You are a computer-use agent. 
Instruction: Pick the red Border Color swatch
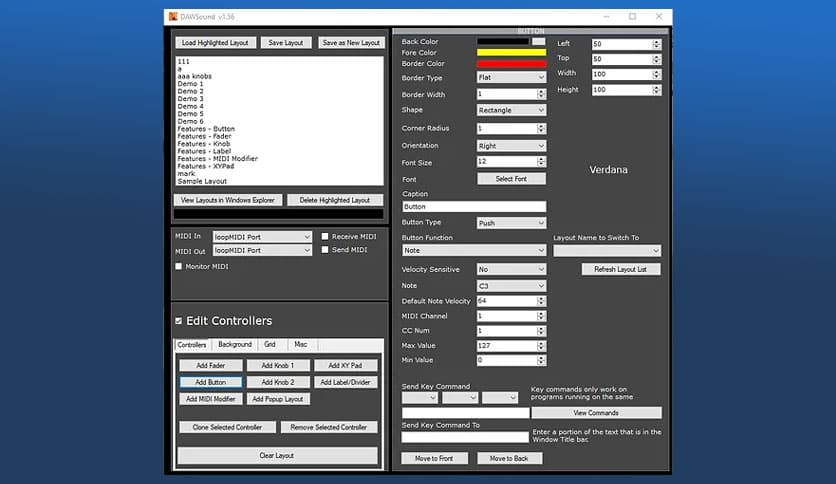[x=511, y=63]
